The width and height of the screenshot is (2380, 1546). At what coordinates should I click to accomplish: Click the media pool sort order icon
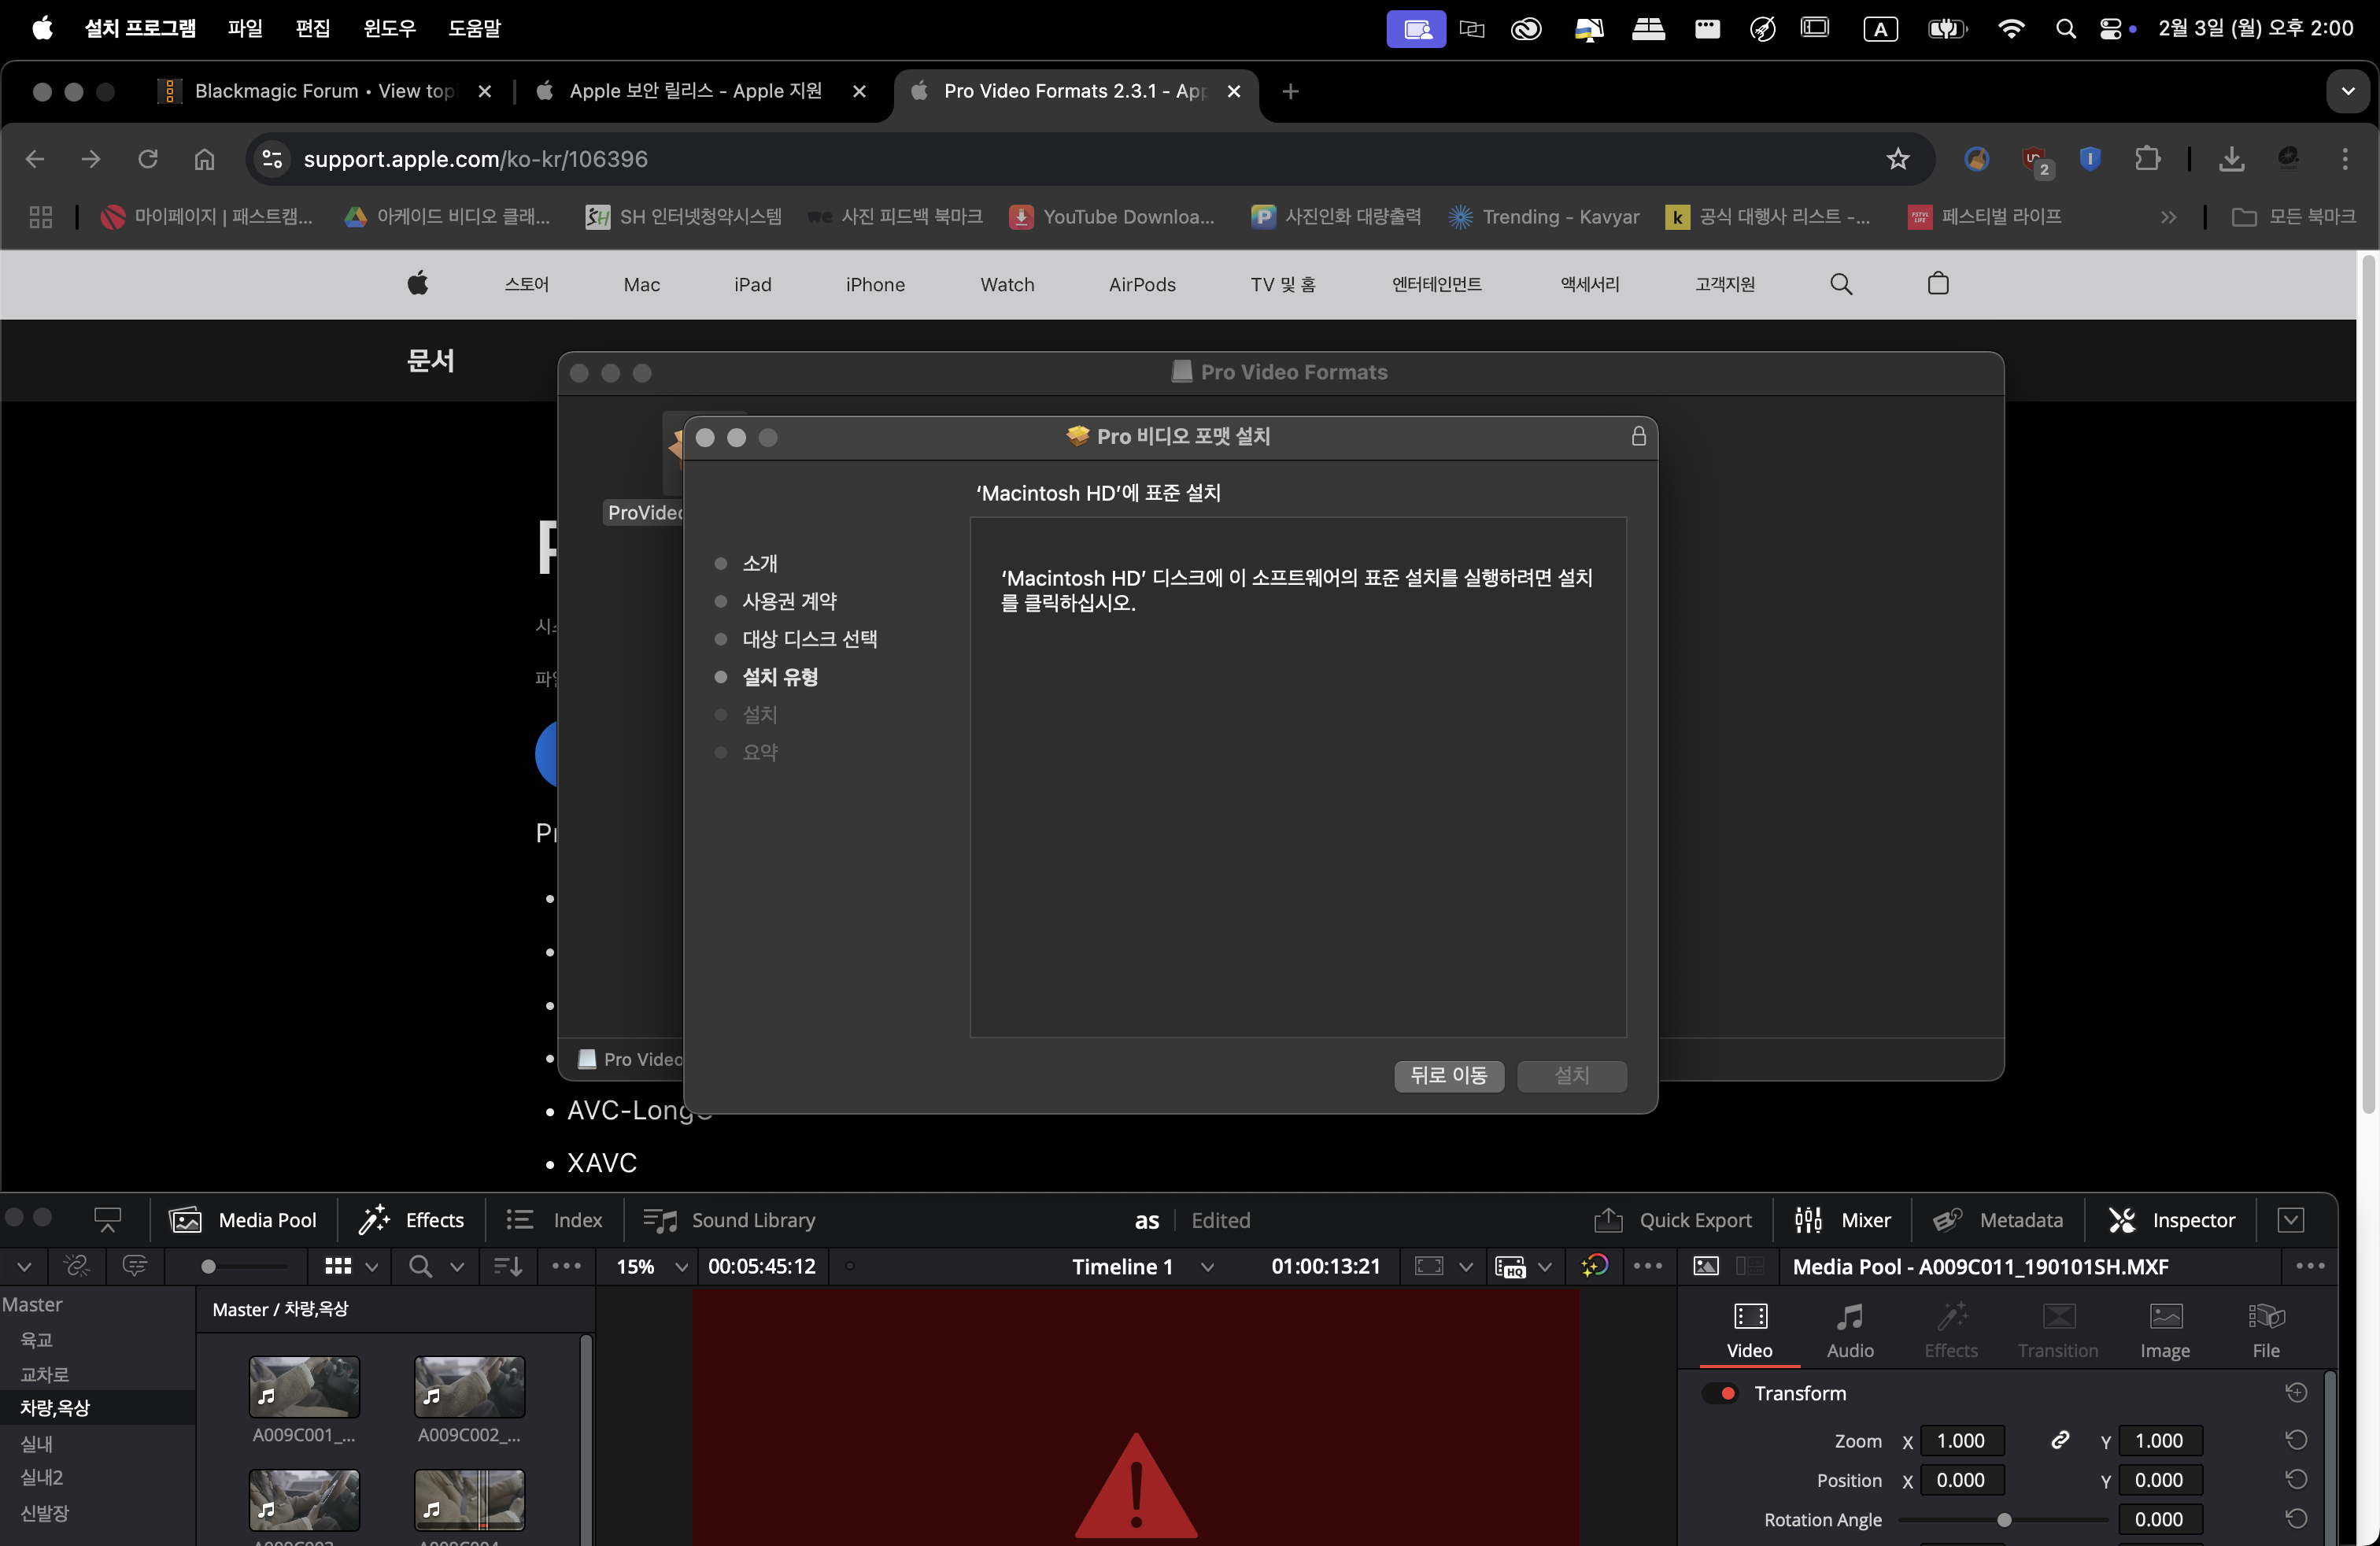(x=508, y=1266)
